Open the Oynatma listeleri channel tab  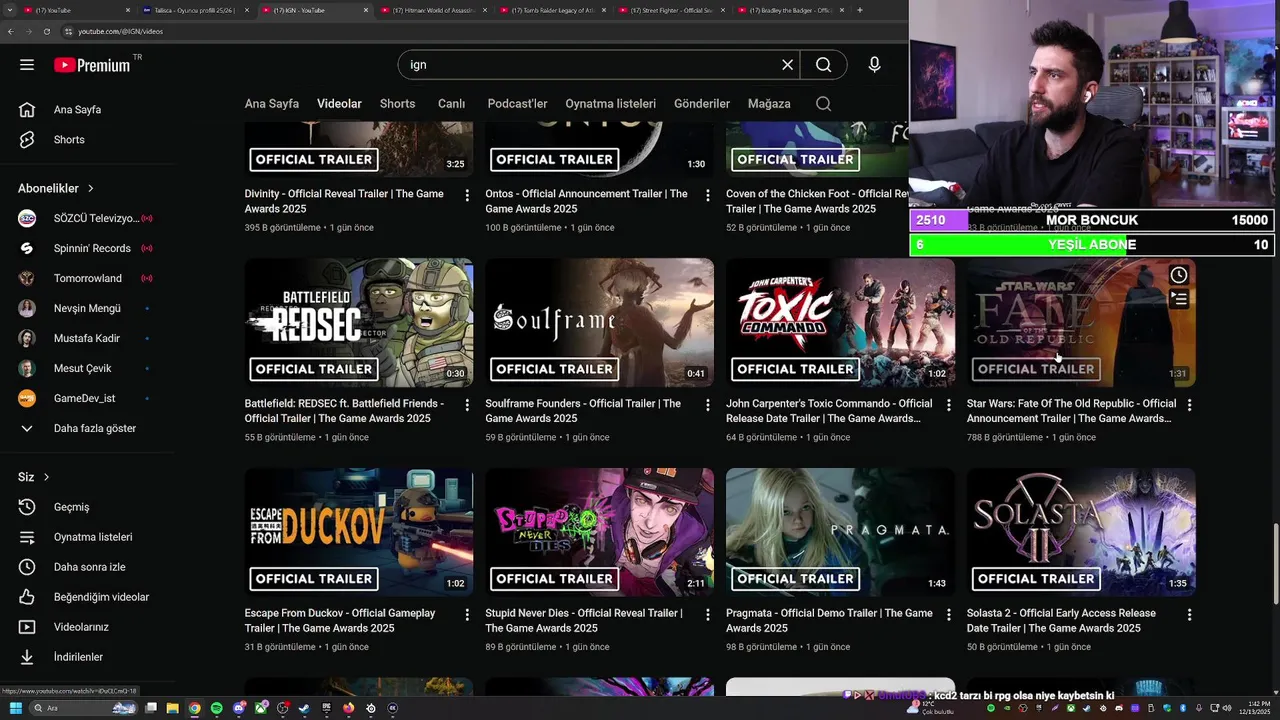point(611,104)
